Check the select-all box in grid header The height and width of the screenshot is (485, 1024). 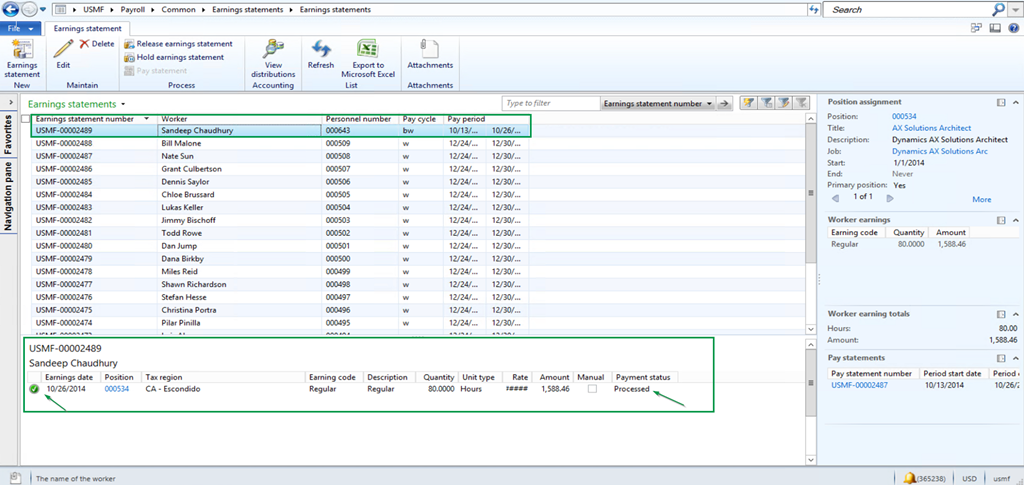coord(26,119)
